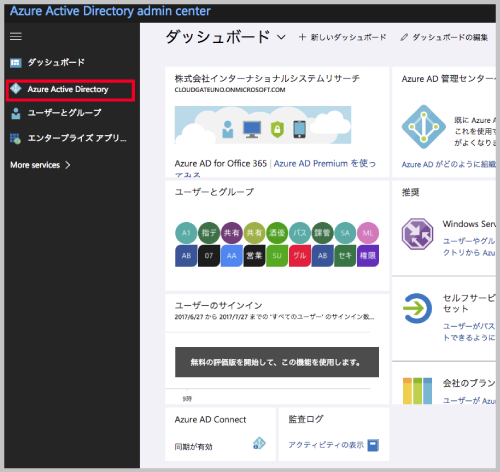Select the 営業 group tile
The height and width of the screenshot is (472, 500).
tap(254, 256)
